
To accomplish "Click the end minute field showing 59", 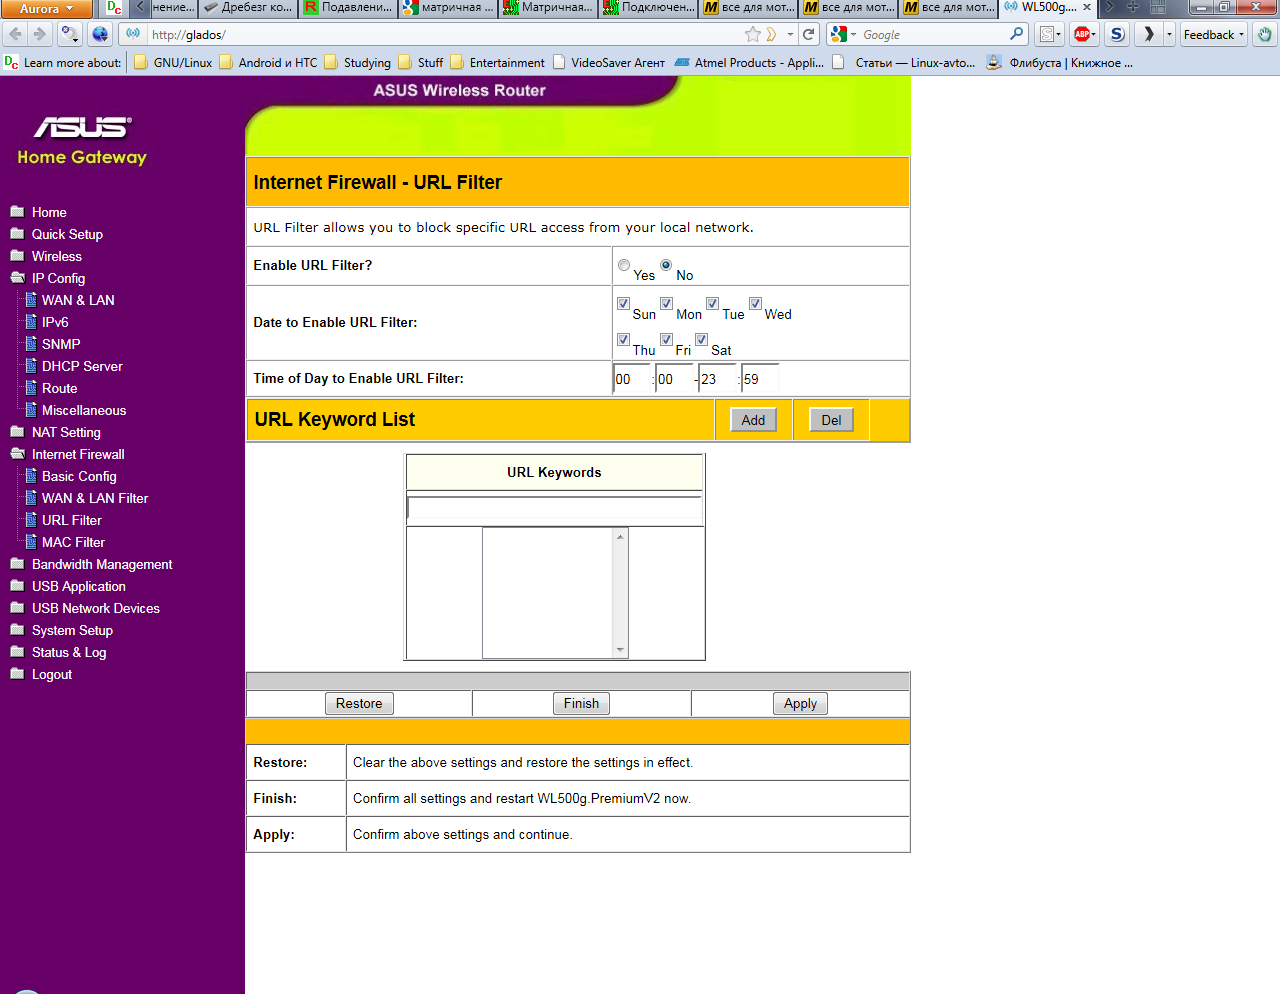I will [760, 379].
